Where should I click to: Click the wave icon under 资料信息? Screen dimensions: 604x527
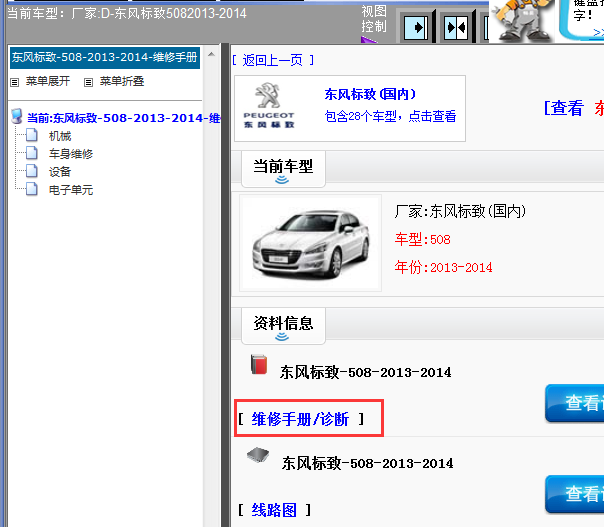282,337
